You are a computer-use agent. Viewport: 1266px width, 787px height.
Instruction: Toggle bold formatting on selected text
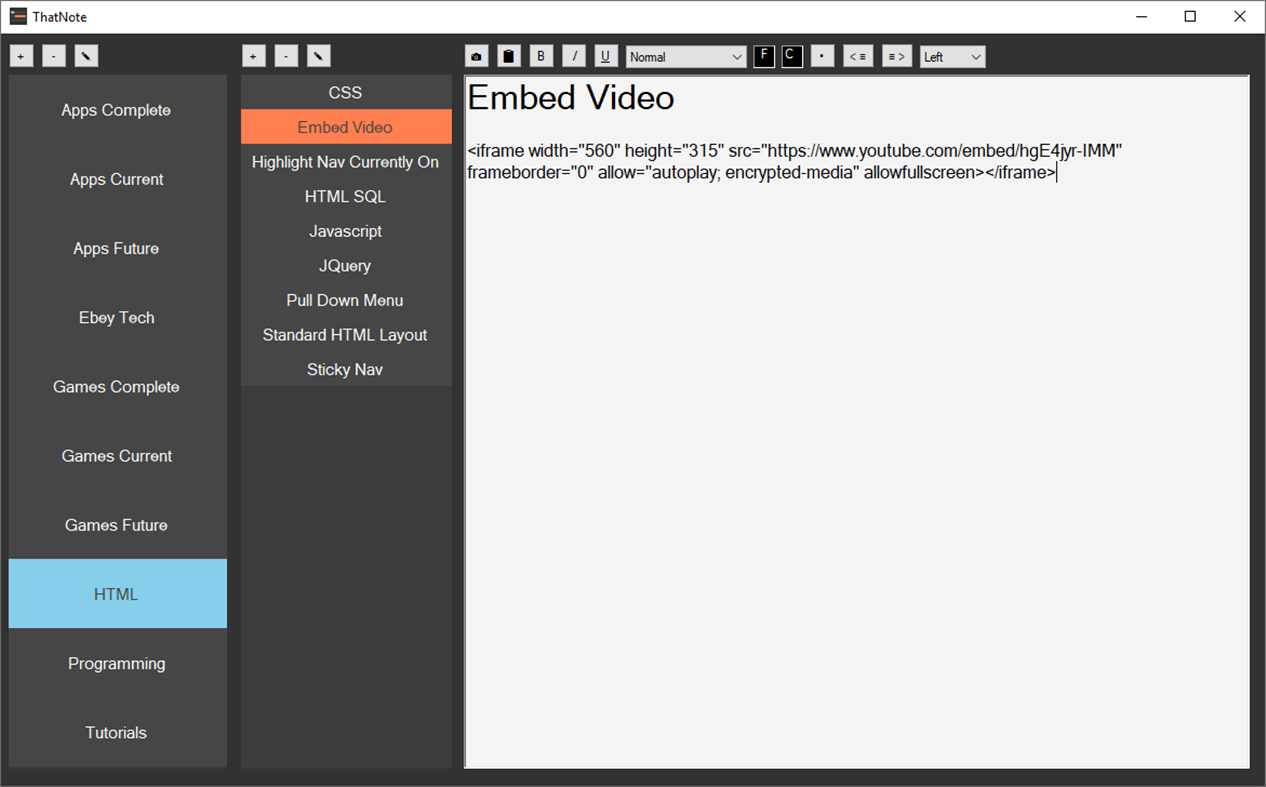point(541,56)
